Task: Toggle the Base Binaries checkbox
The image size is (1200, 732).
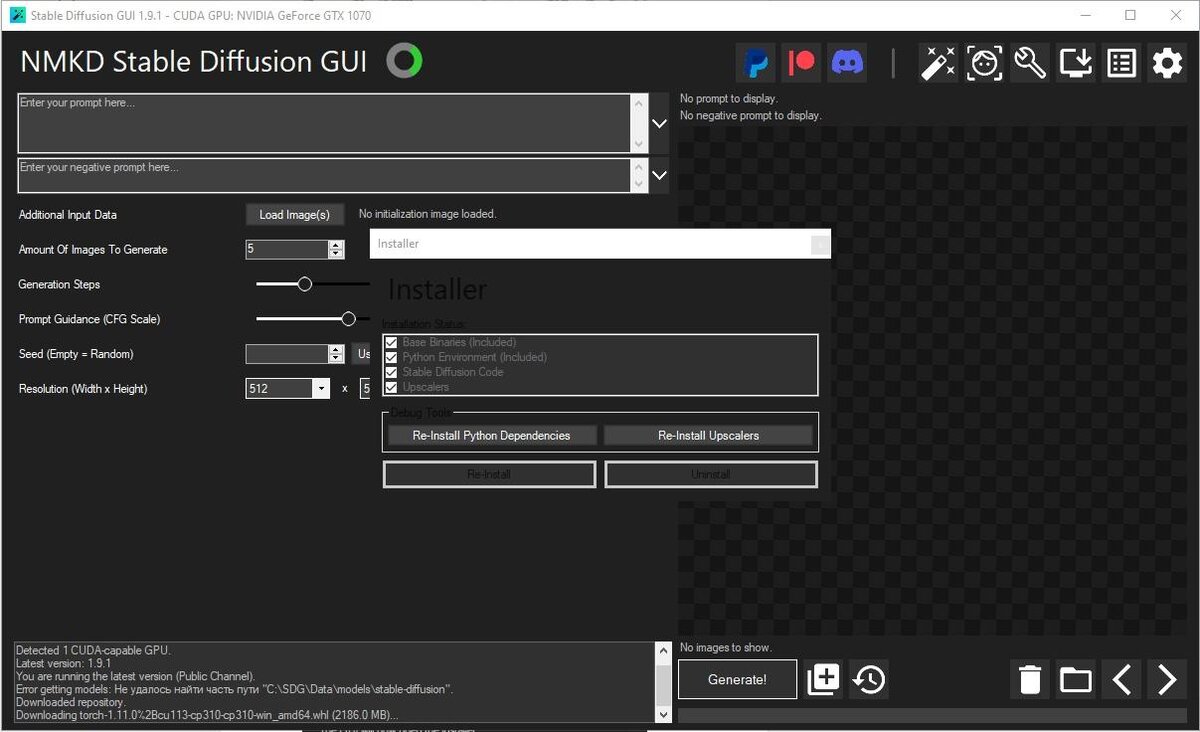Action: (392, 342)
